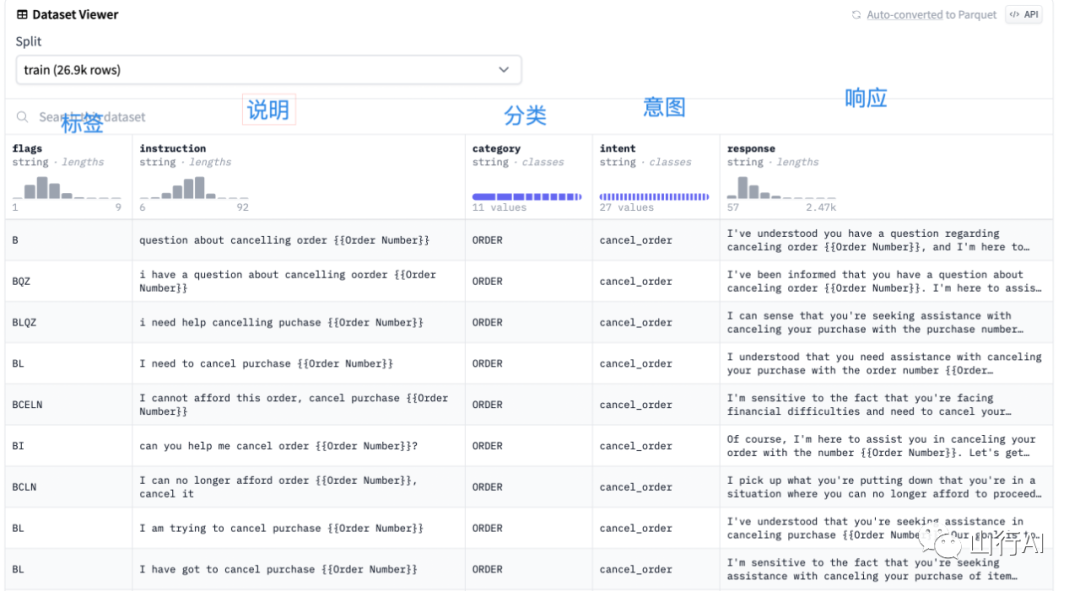
Task: Click the Auto-converted refresh icon
Action: tap(856, 15)
